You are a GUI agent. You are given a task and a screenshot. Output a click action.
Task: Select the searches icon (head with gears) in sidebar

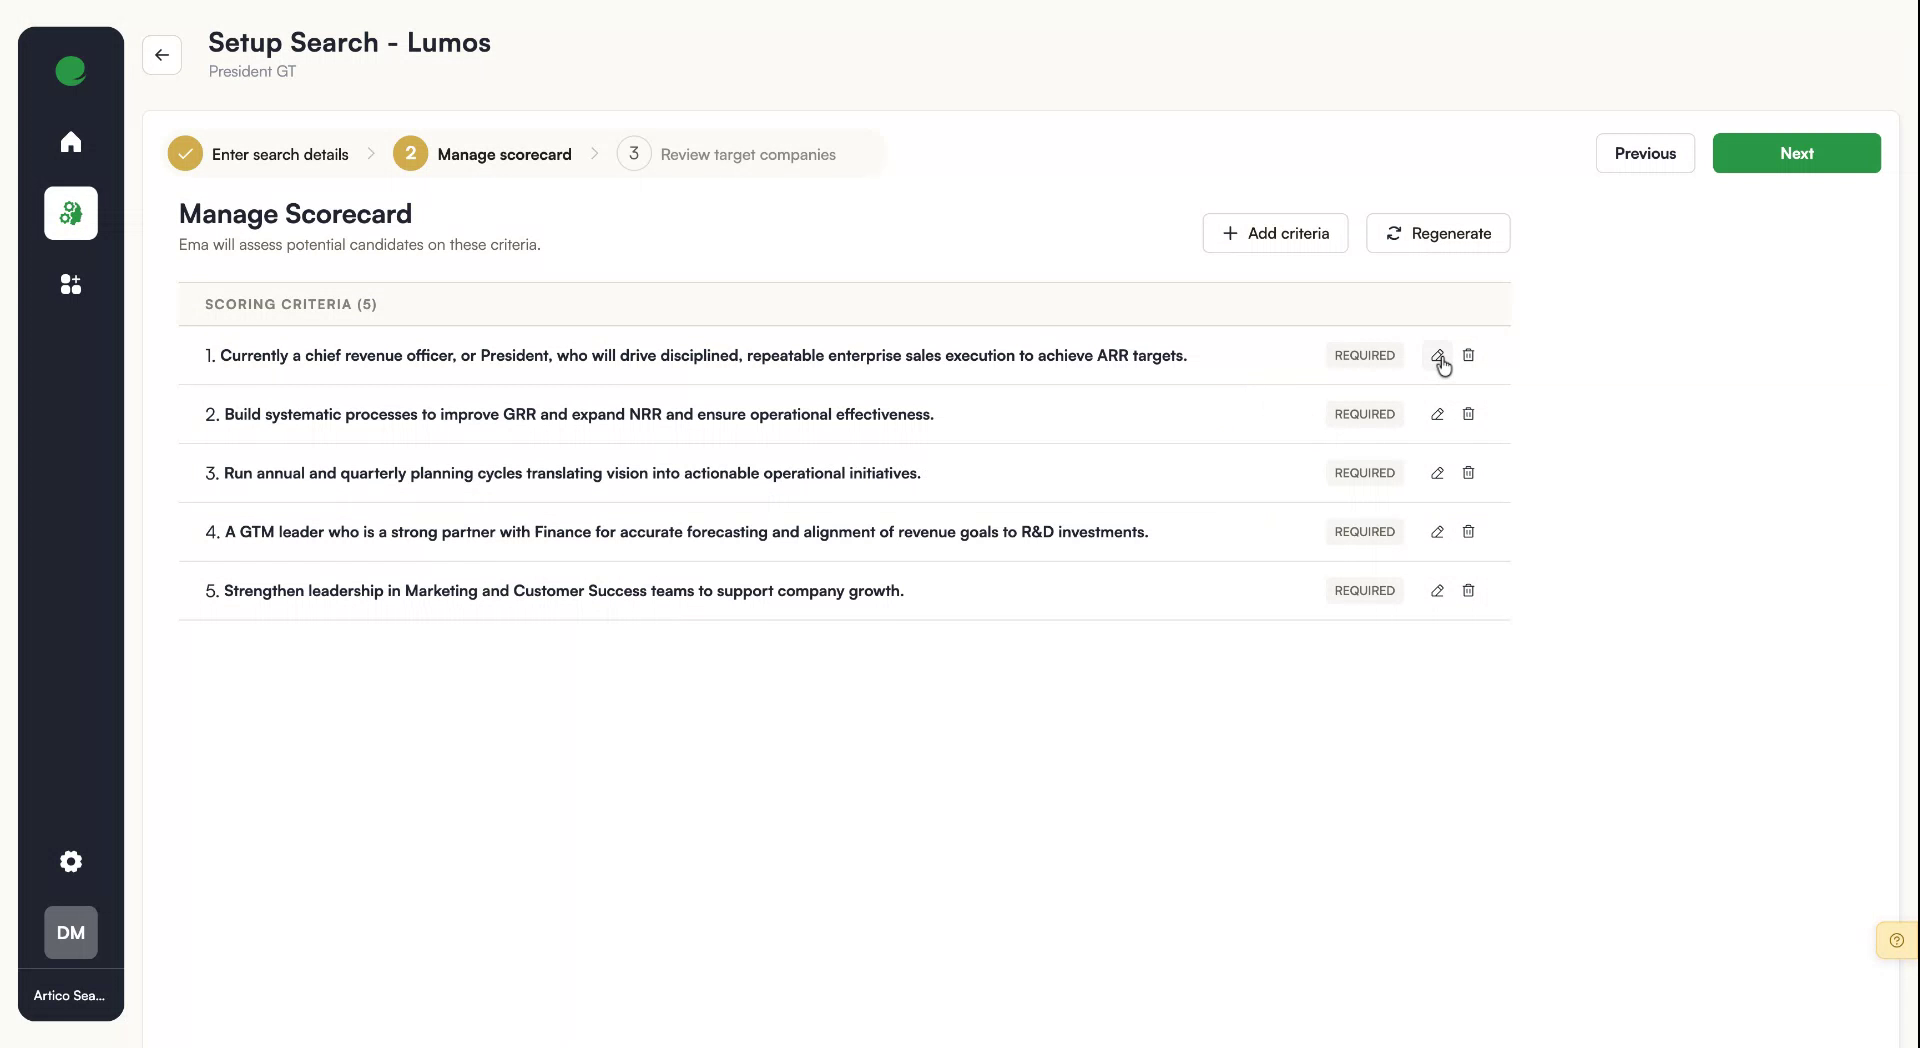pos(70,213)
